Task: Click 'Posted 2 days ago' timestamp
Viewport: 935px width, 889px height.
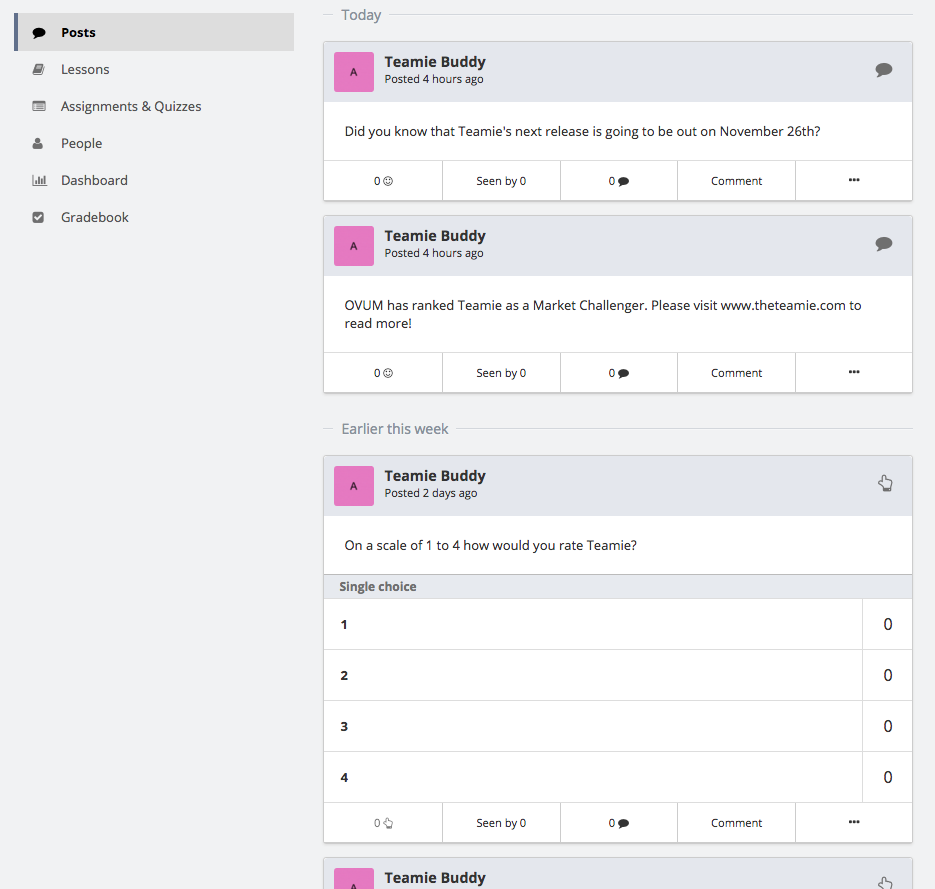Action: [x=431, y=493]
